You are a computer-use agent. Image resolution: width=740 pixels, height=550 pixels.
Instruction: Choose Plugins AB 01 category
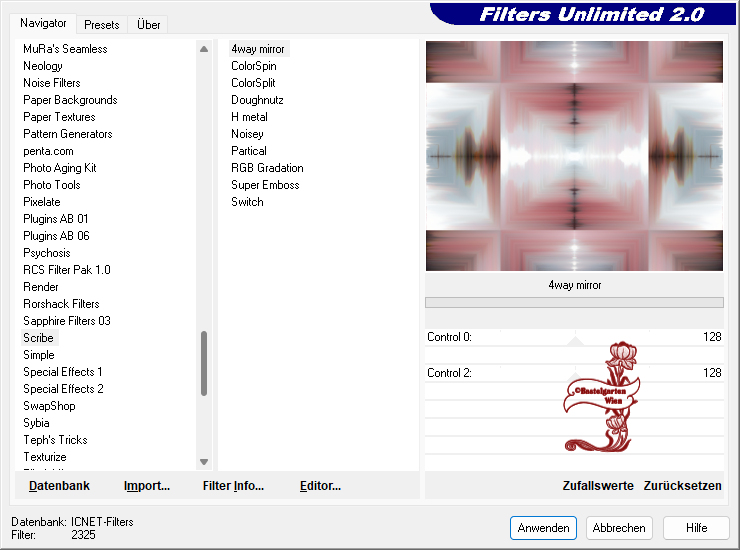tap(56, 219)
